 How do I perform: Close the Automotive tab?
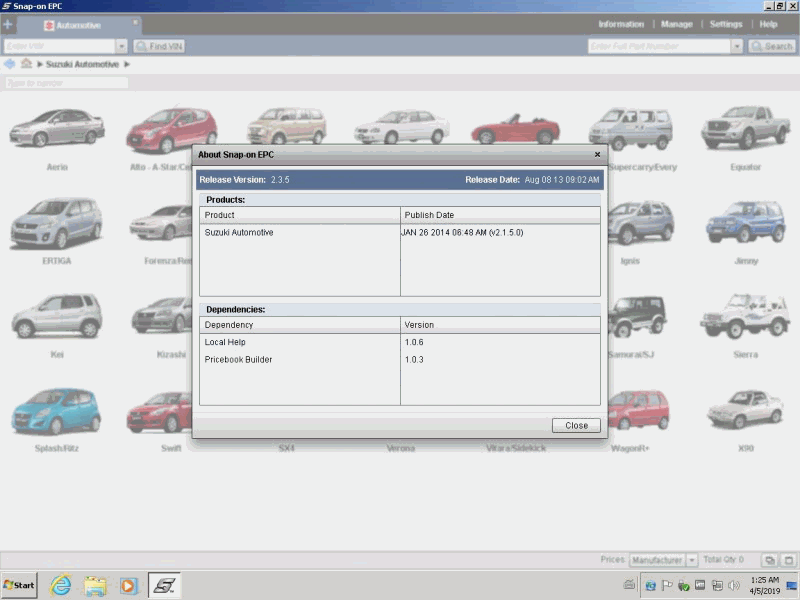pos(135,22)
